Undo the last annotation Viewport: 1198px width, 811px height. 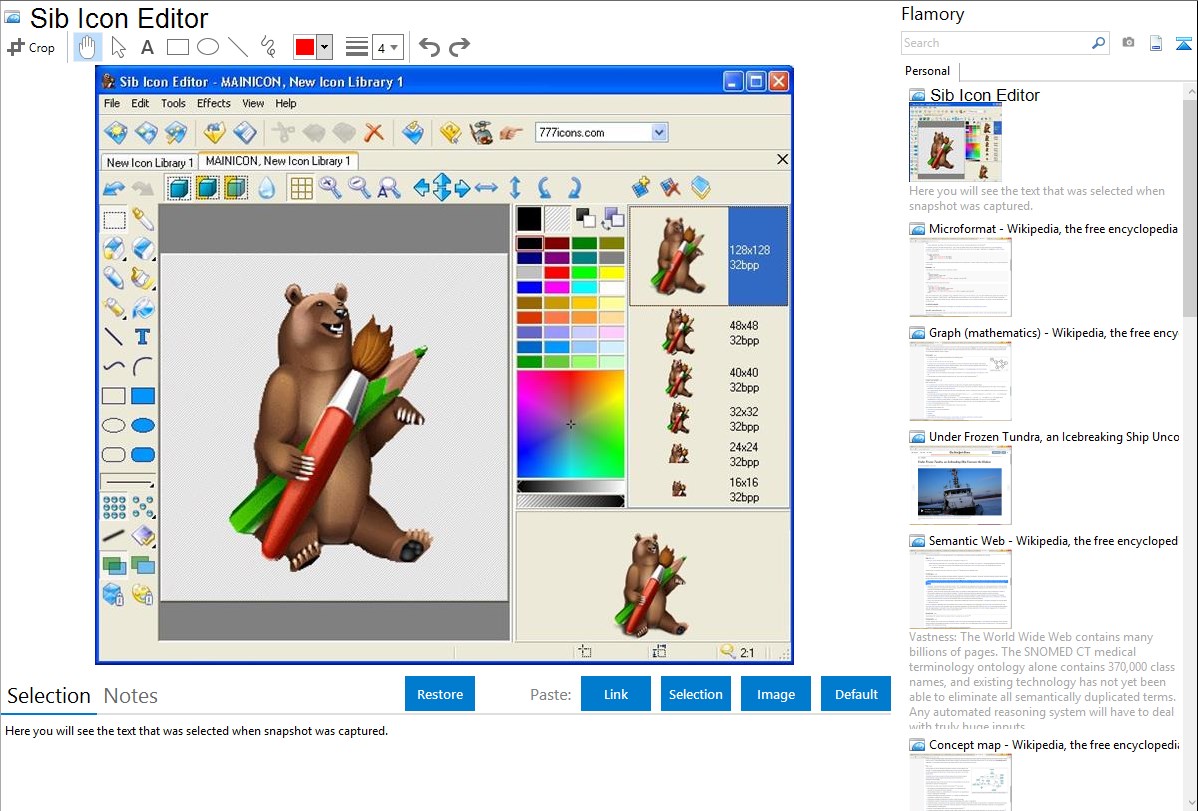(429, 47)
